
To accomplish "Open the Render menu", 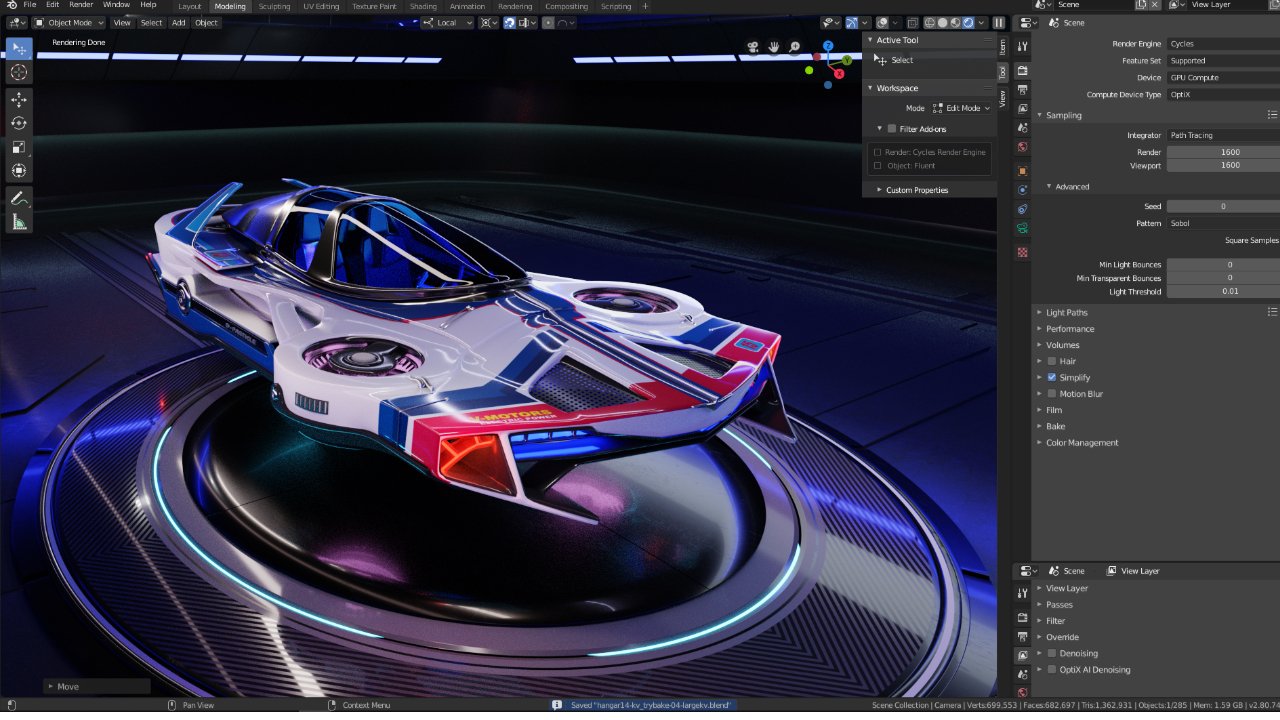I will [81, 5].
